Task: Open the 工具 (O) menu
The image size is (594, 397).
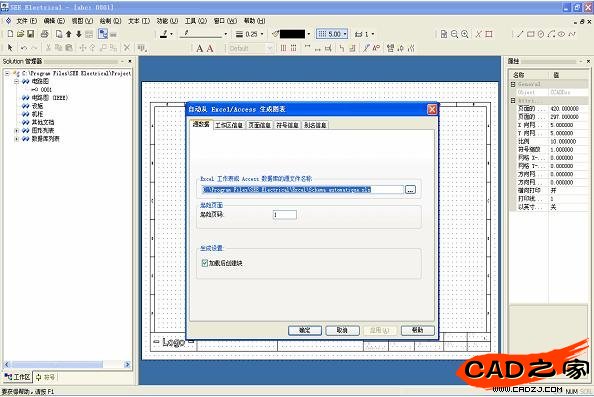Action: [196, 21]
